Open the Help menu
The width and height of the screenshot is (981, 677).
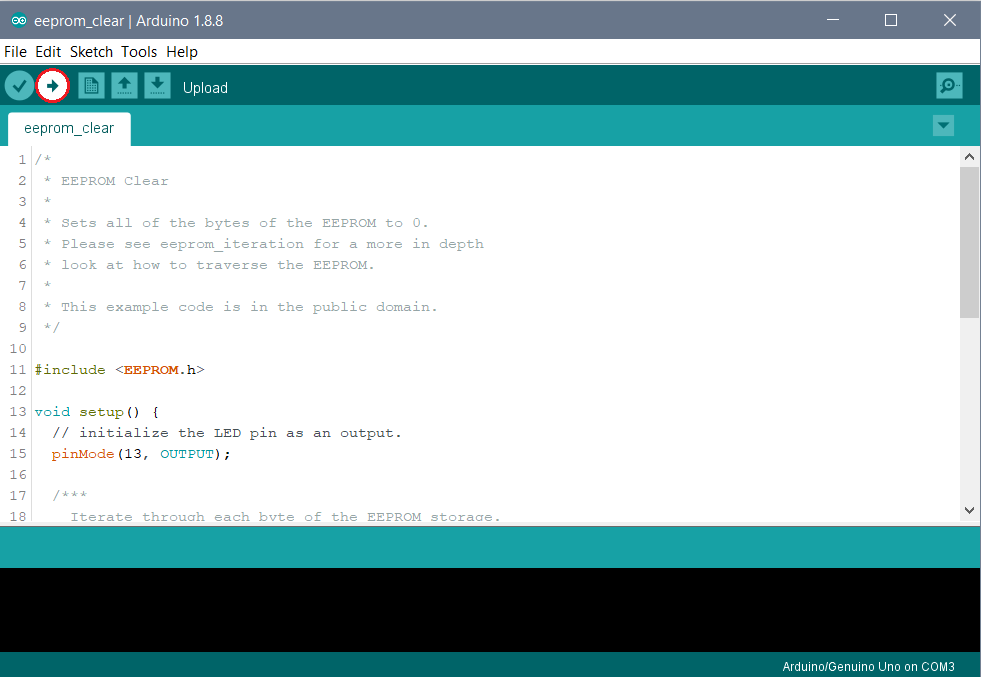pyautogui.click(x=182, y=52)
